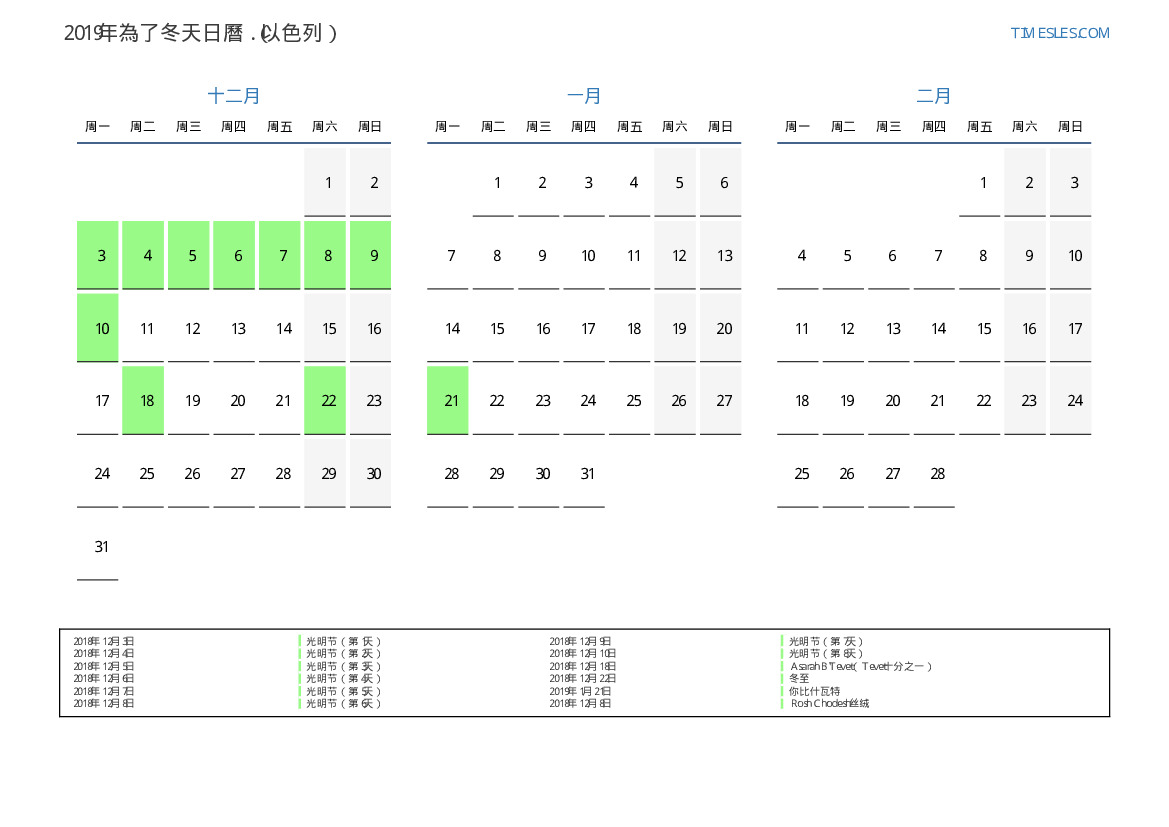This screenshot has height=827, width=1169.
Task: Select highlighted December 10 cell
Action: (x=98, y=328)
